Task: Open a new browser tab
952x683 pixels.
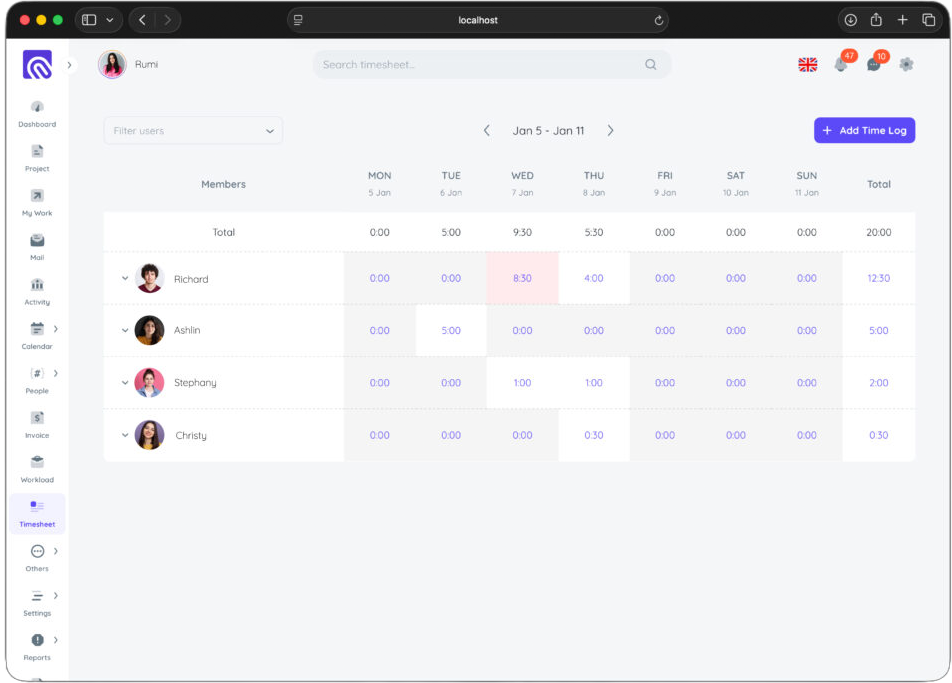Action: [x=903, y=20]
